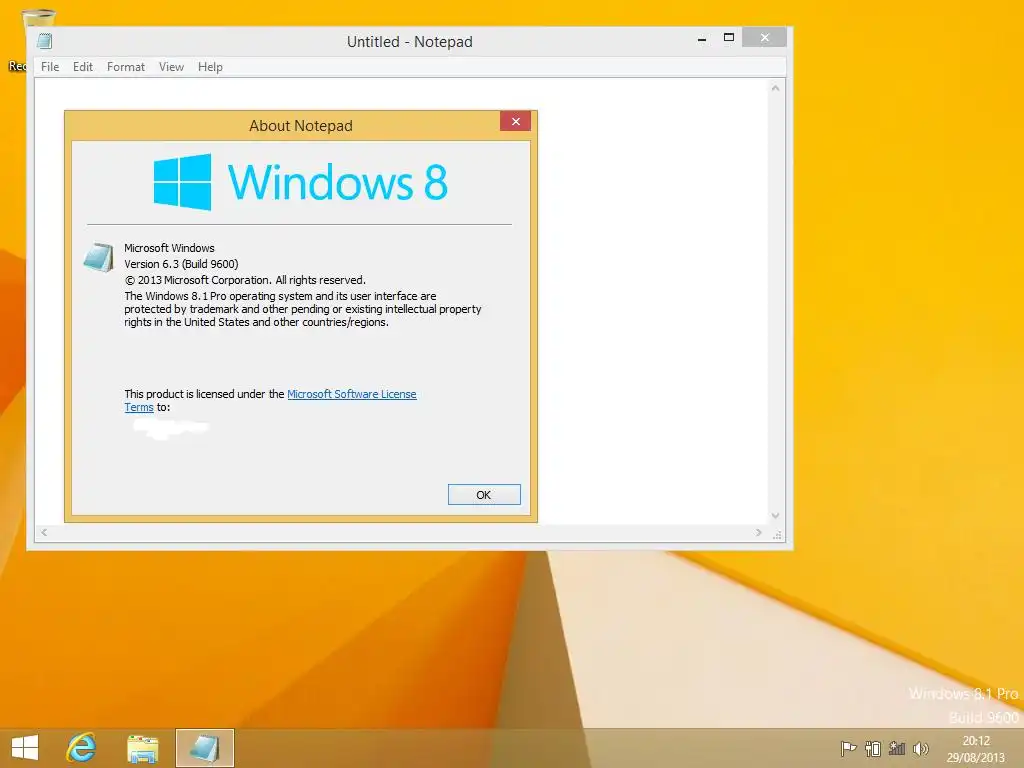Close the About Notepad dialog
This screenshot has width=1024, height=768.
(x=515, y=121)
